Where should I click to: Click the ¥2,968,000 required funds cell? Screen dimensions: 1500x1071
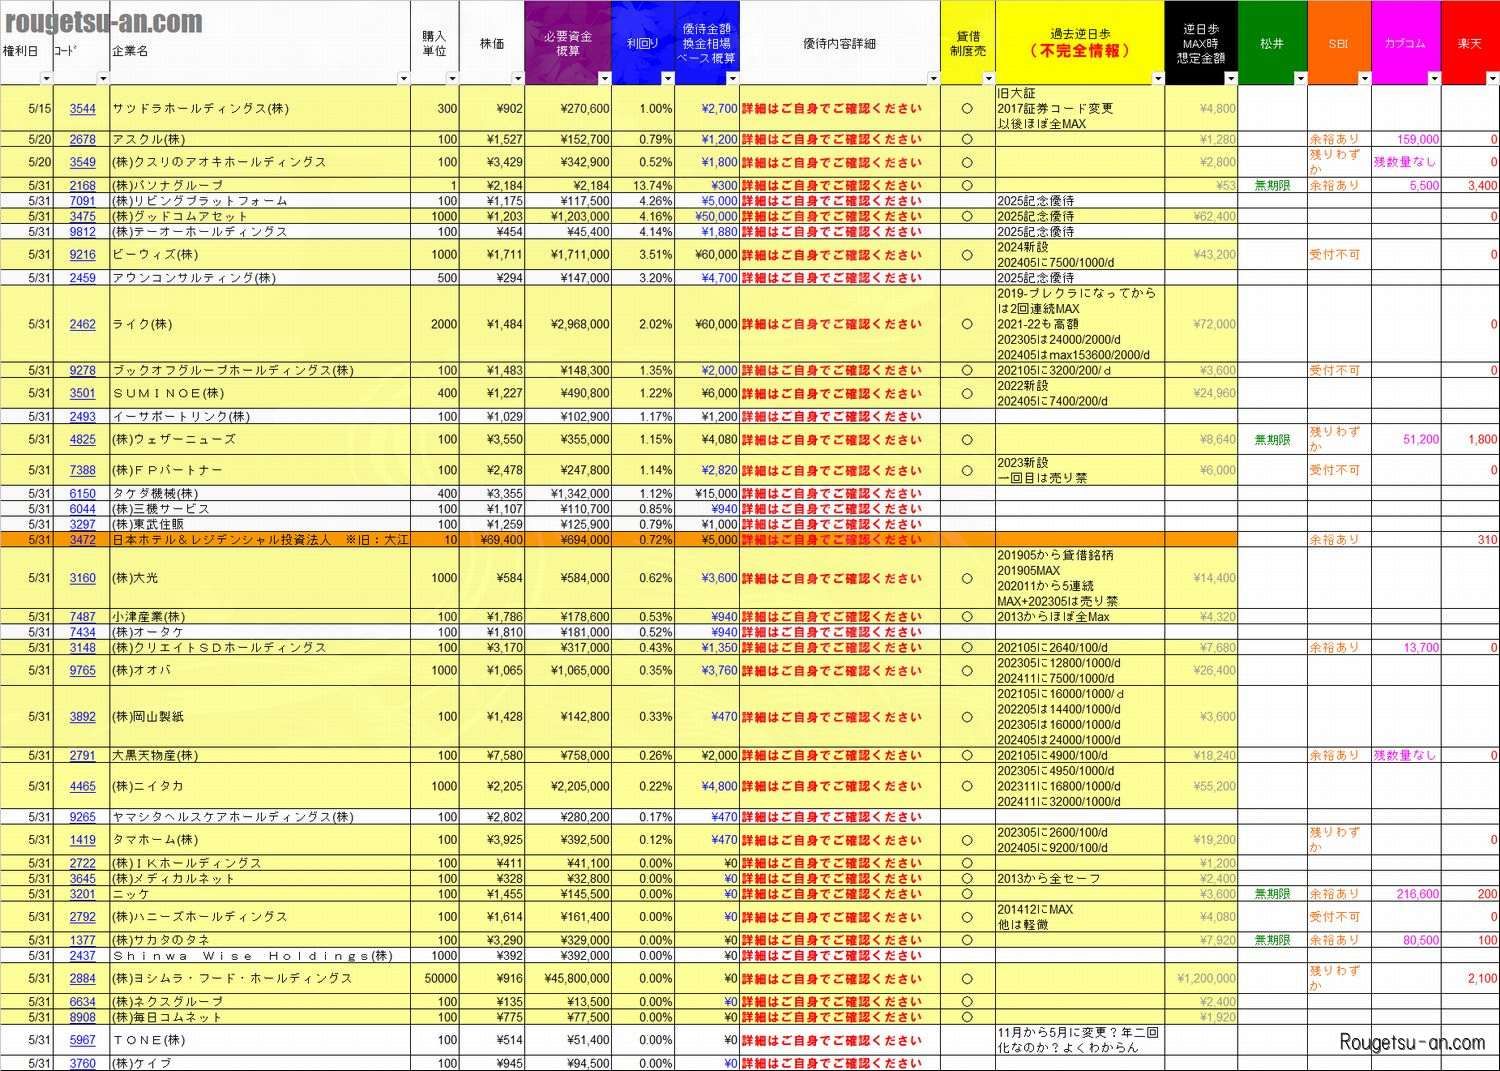pyautogui.click(x=568, y=324)
